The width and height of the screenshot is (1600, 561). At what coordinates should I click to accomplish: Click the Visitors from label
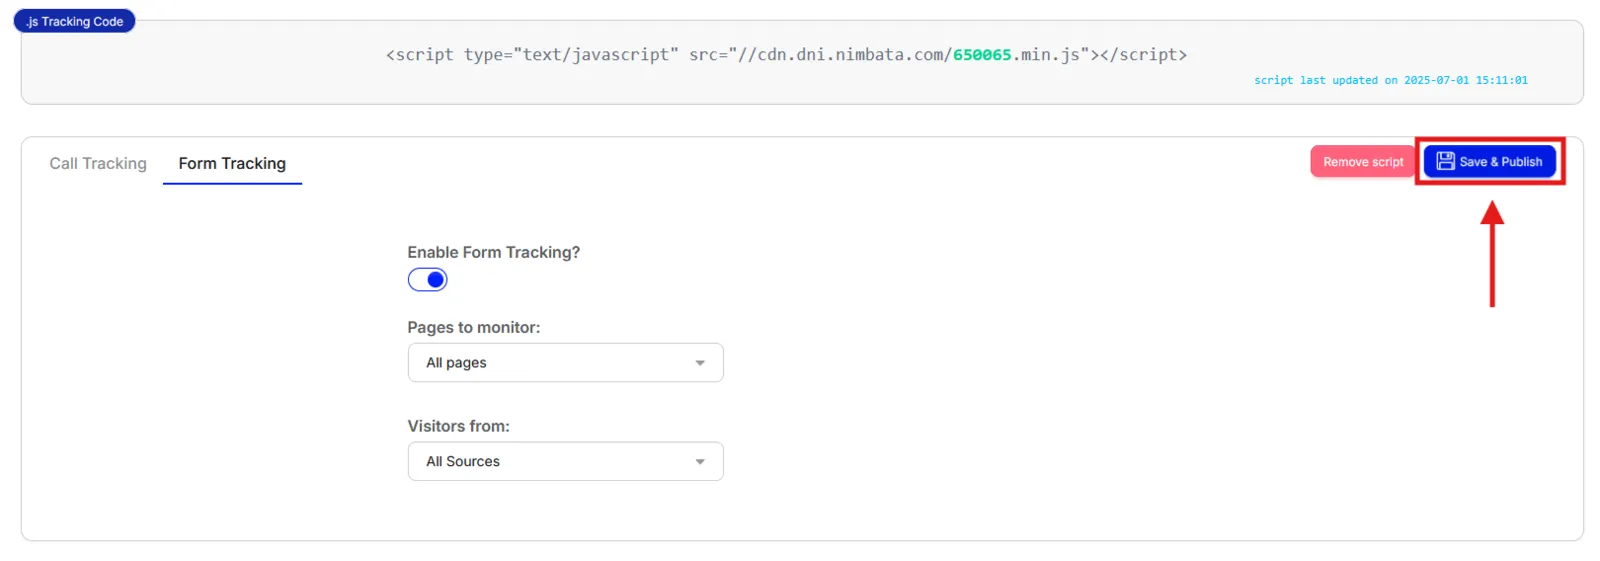tap(459, 426)
